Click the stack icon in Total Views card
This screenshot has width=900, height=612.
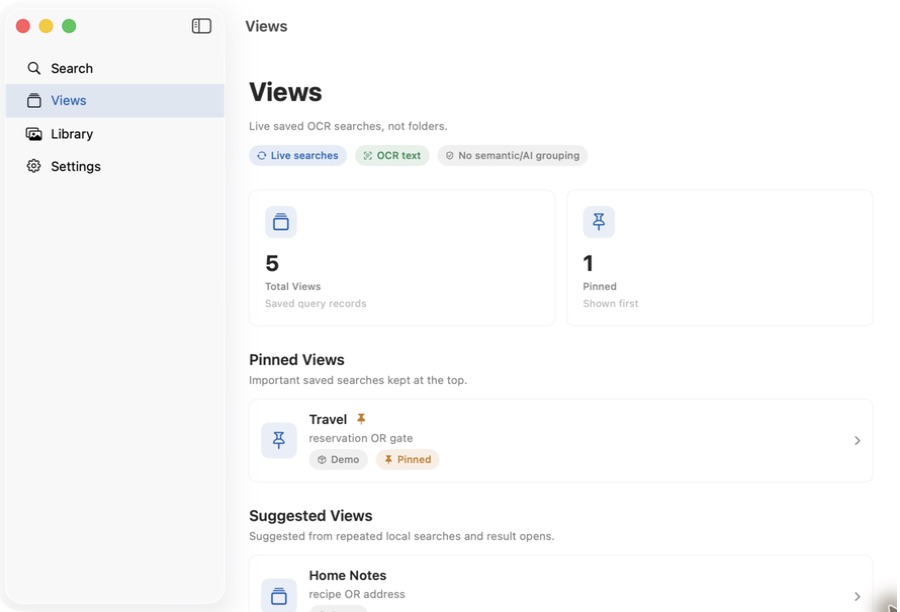point(281,222)
